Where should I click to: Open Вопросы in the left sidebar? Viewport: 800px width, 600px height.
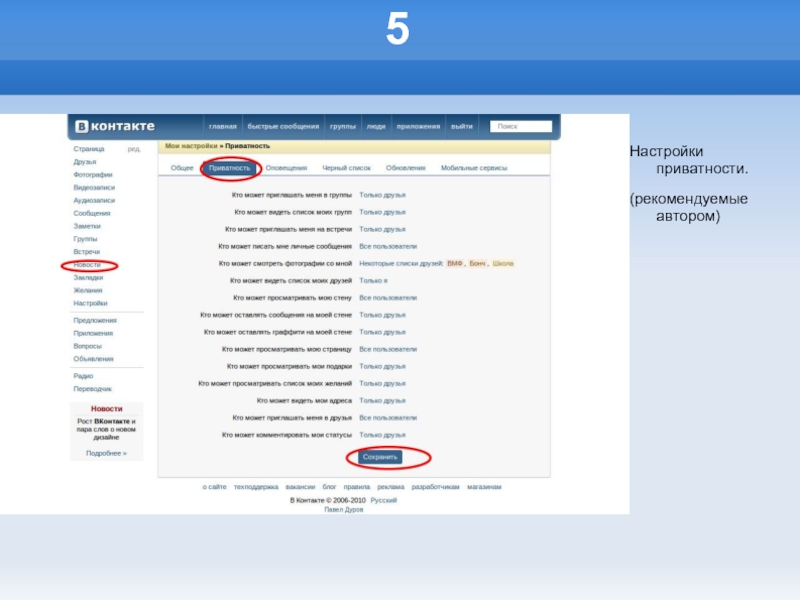click(87, 346)
